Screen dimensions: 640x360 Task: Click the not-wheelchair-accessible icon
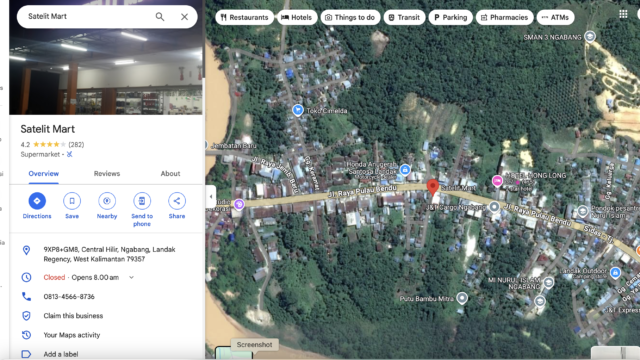(69, 154)
